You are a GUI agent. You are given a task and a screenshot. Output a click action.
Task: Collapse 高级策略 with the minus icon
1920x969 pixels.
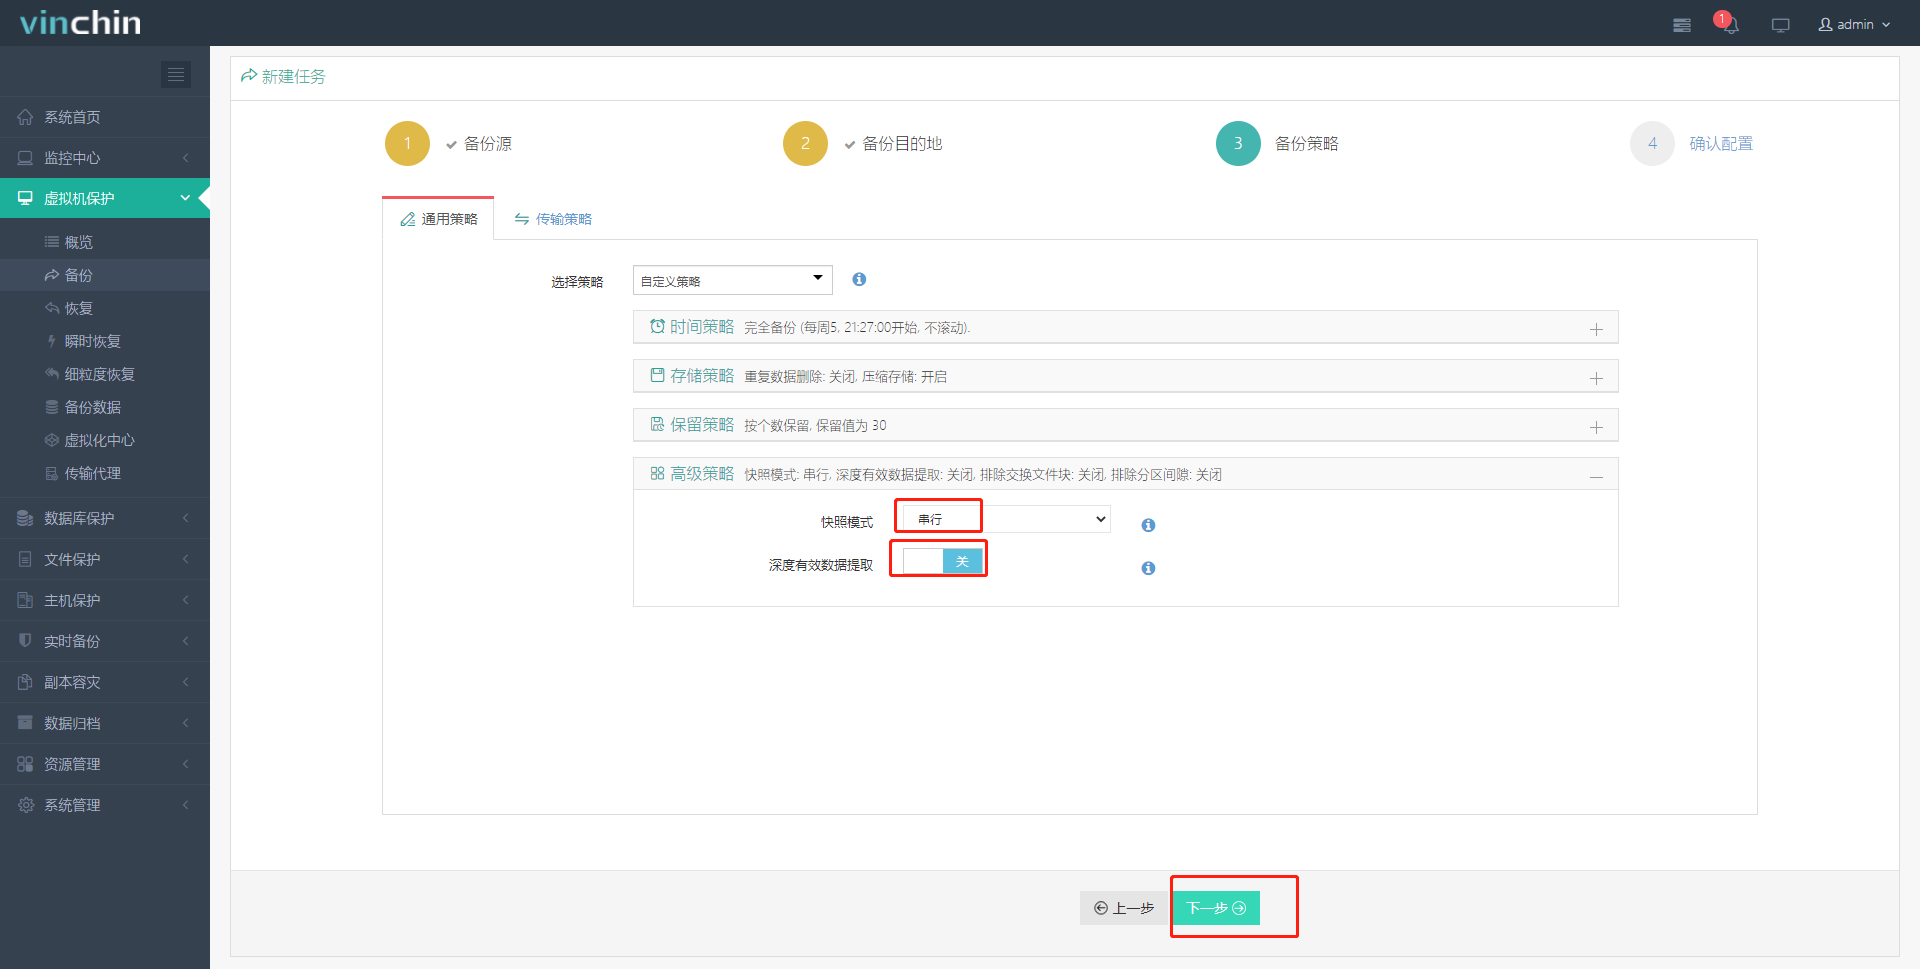tap(1596, 477)
